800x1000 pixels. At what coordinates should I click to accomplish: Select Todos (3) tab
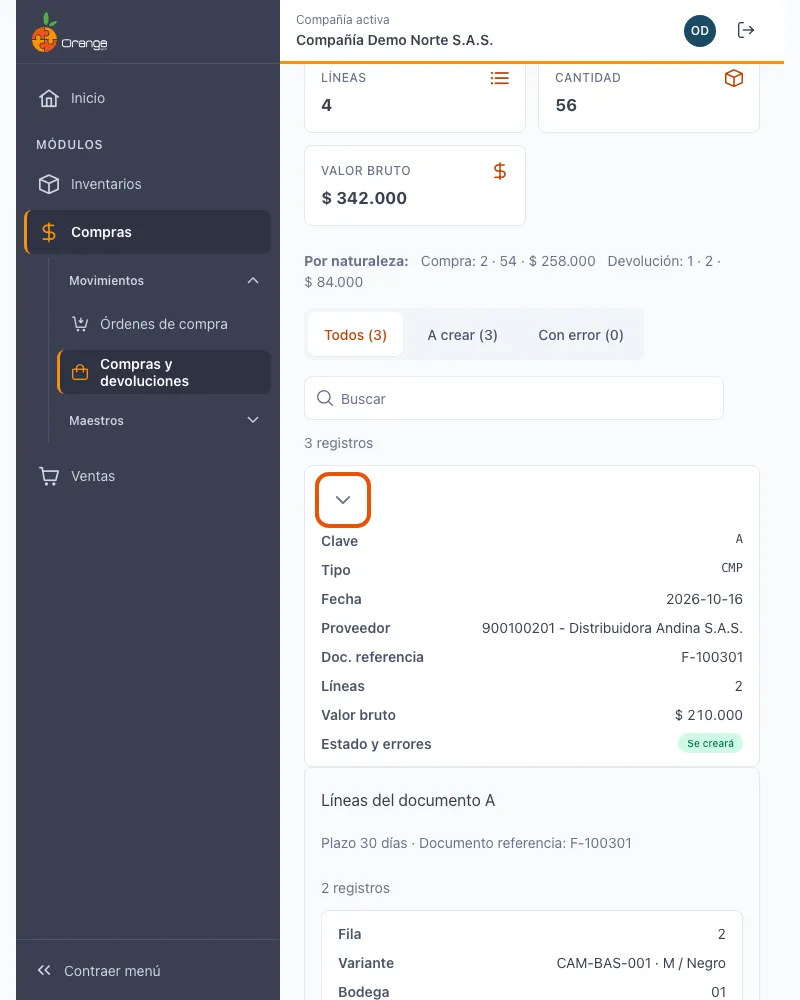coord(355,335)
